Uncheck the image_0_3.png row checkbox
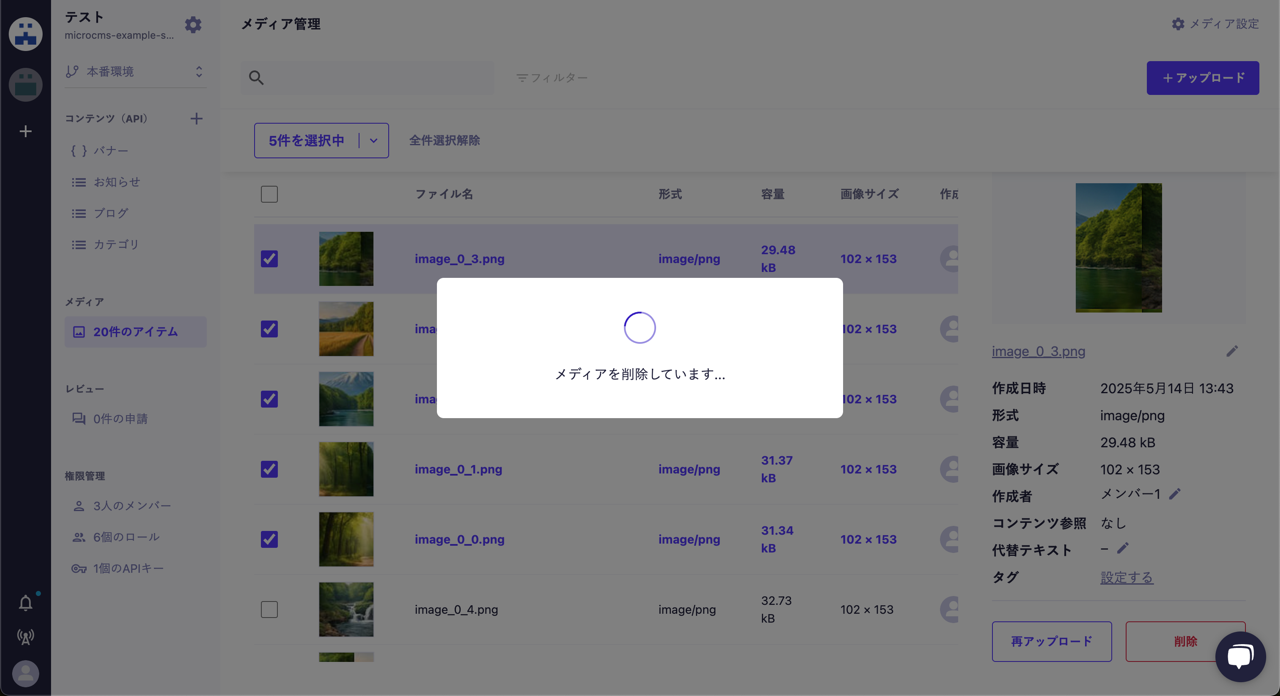Viewport: 1280px width, 696px height. [269, 259]
